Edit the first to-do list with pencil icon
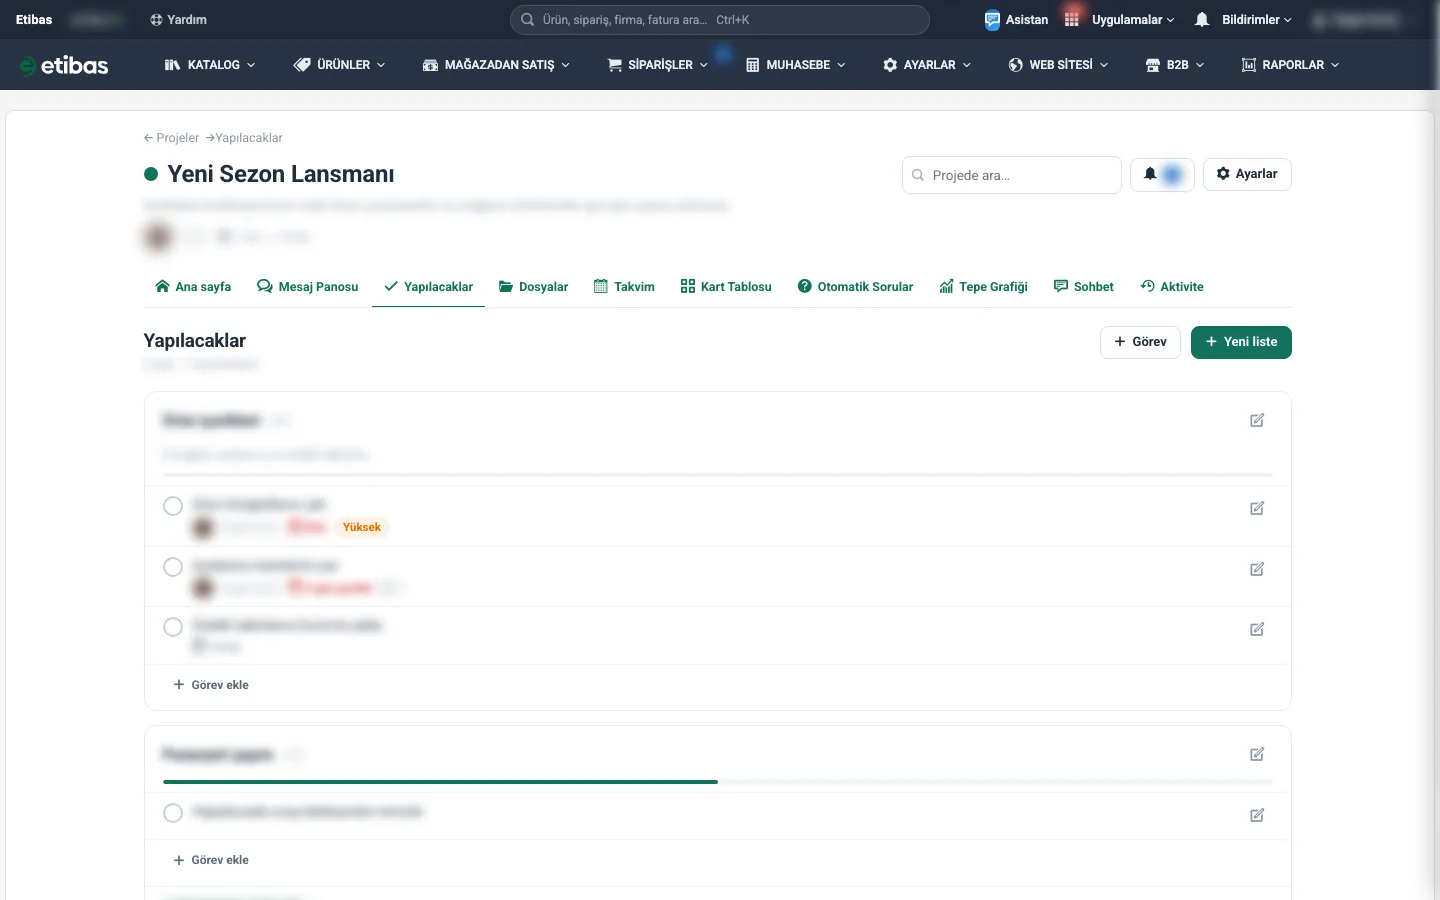1440x900 pixels. point(1257,420)
